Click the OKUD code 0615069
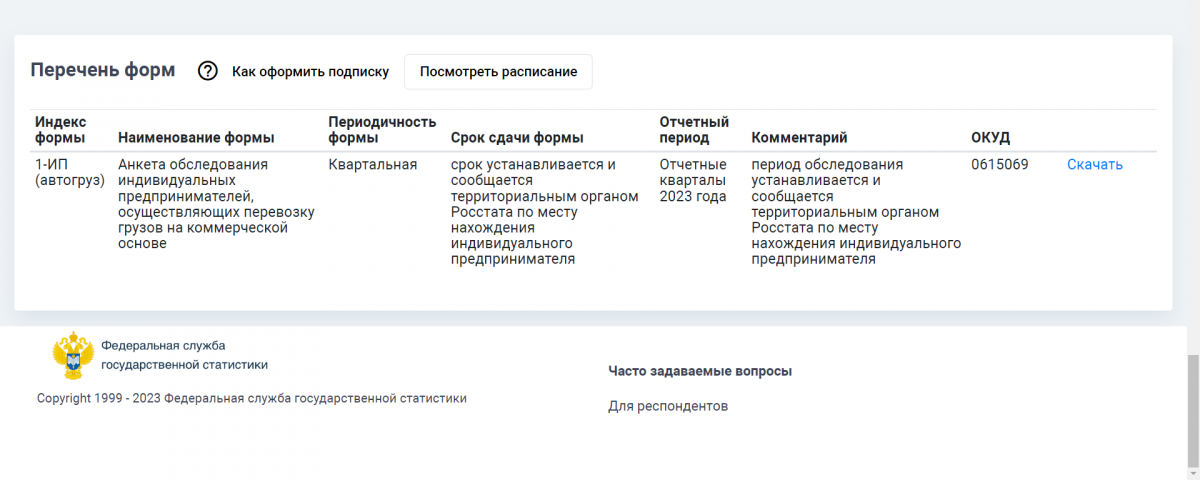This screenshot has height=480, width=1200. pyautogui.click(x=1000, y=165)
